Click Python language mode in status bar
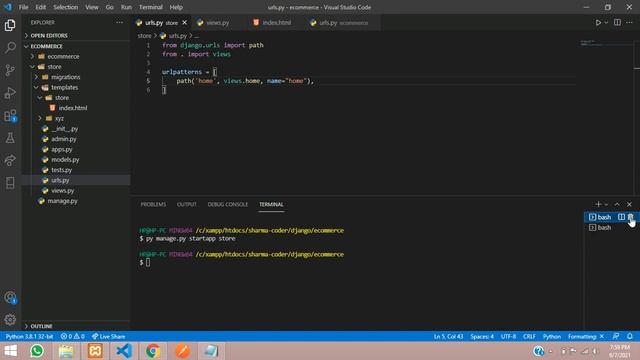 [552, 336]
